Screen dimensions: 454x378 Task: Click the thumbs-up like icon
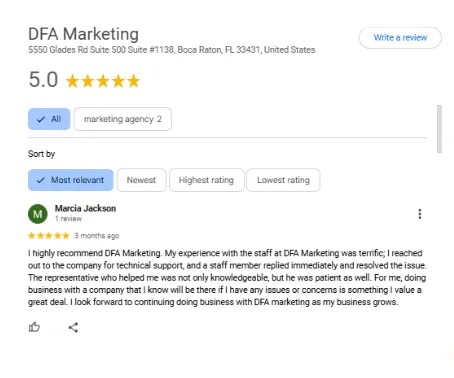34,327
